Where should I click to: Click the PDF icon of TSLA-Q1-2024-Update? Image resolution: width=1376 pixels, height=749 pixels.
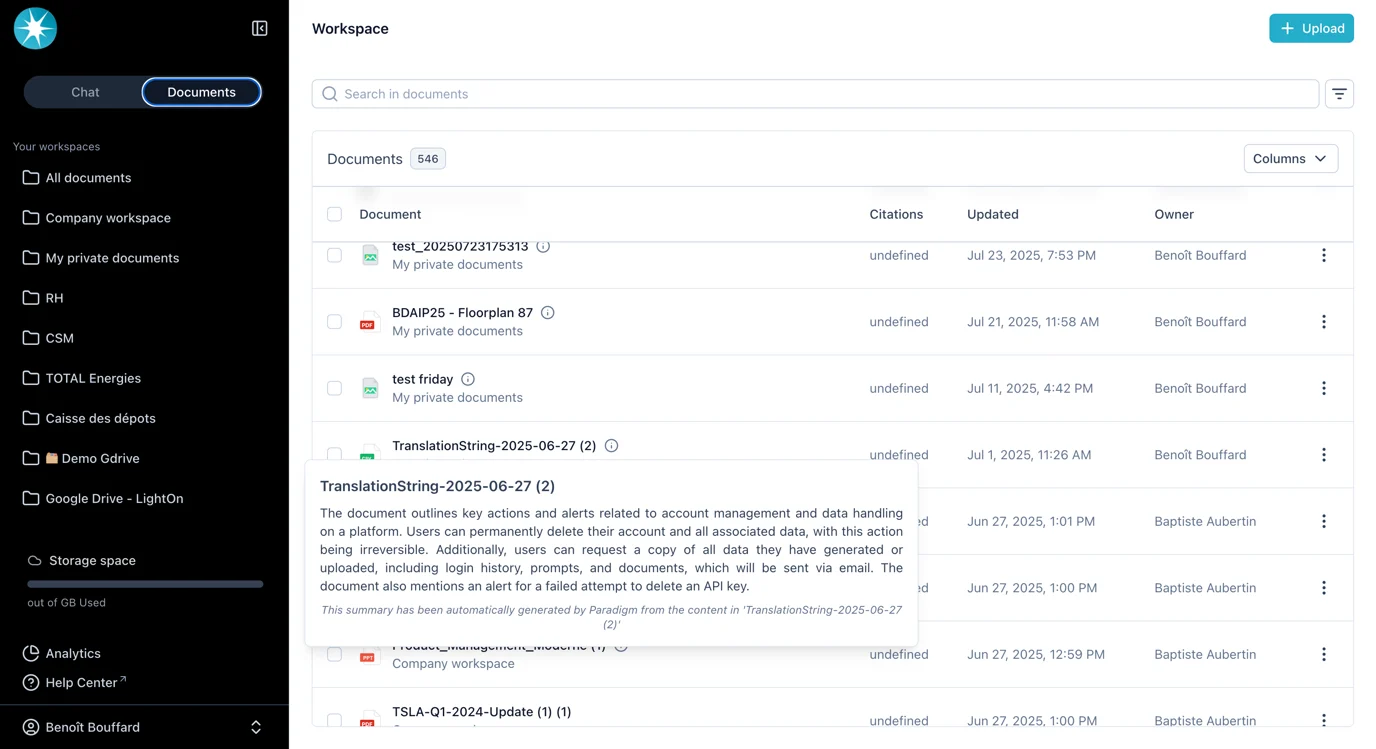point(368,721)
